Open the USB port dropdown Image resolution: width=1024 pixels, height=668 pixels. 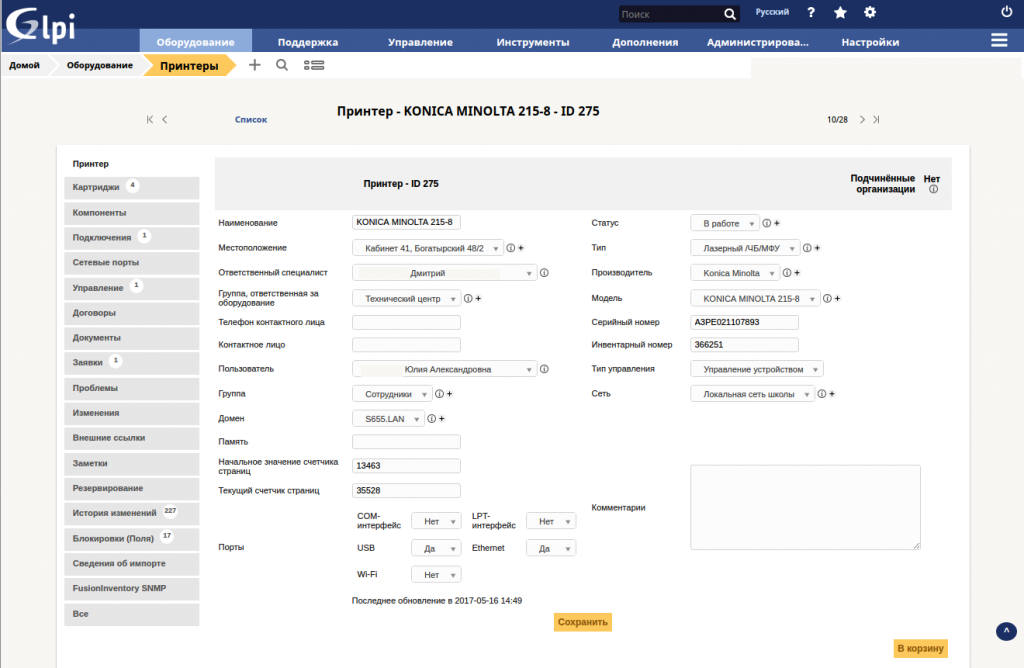point(436,549)
